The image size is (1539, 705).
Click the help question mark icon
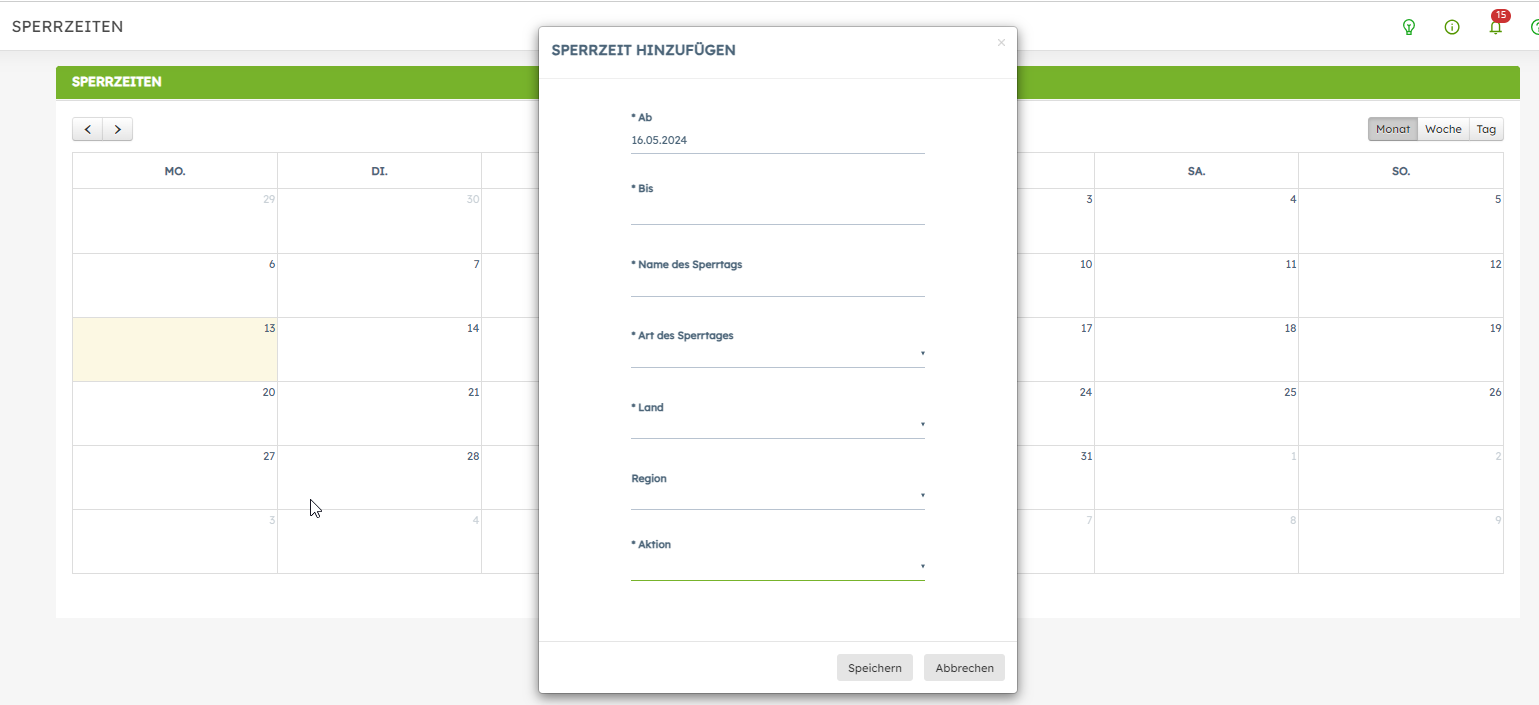click(x=1535, y=27)
